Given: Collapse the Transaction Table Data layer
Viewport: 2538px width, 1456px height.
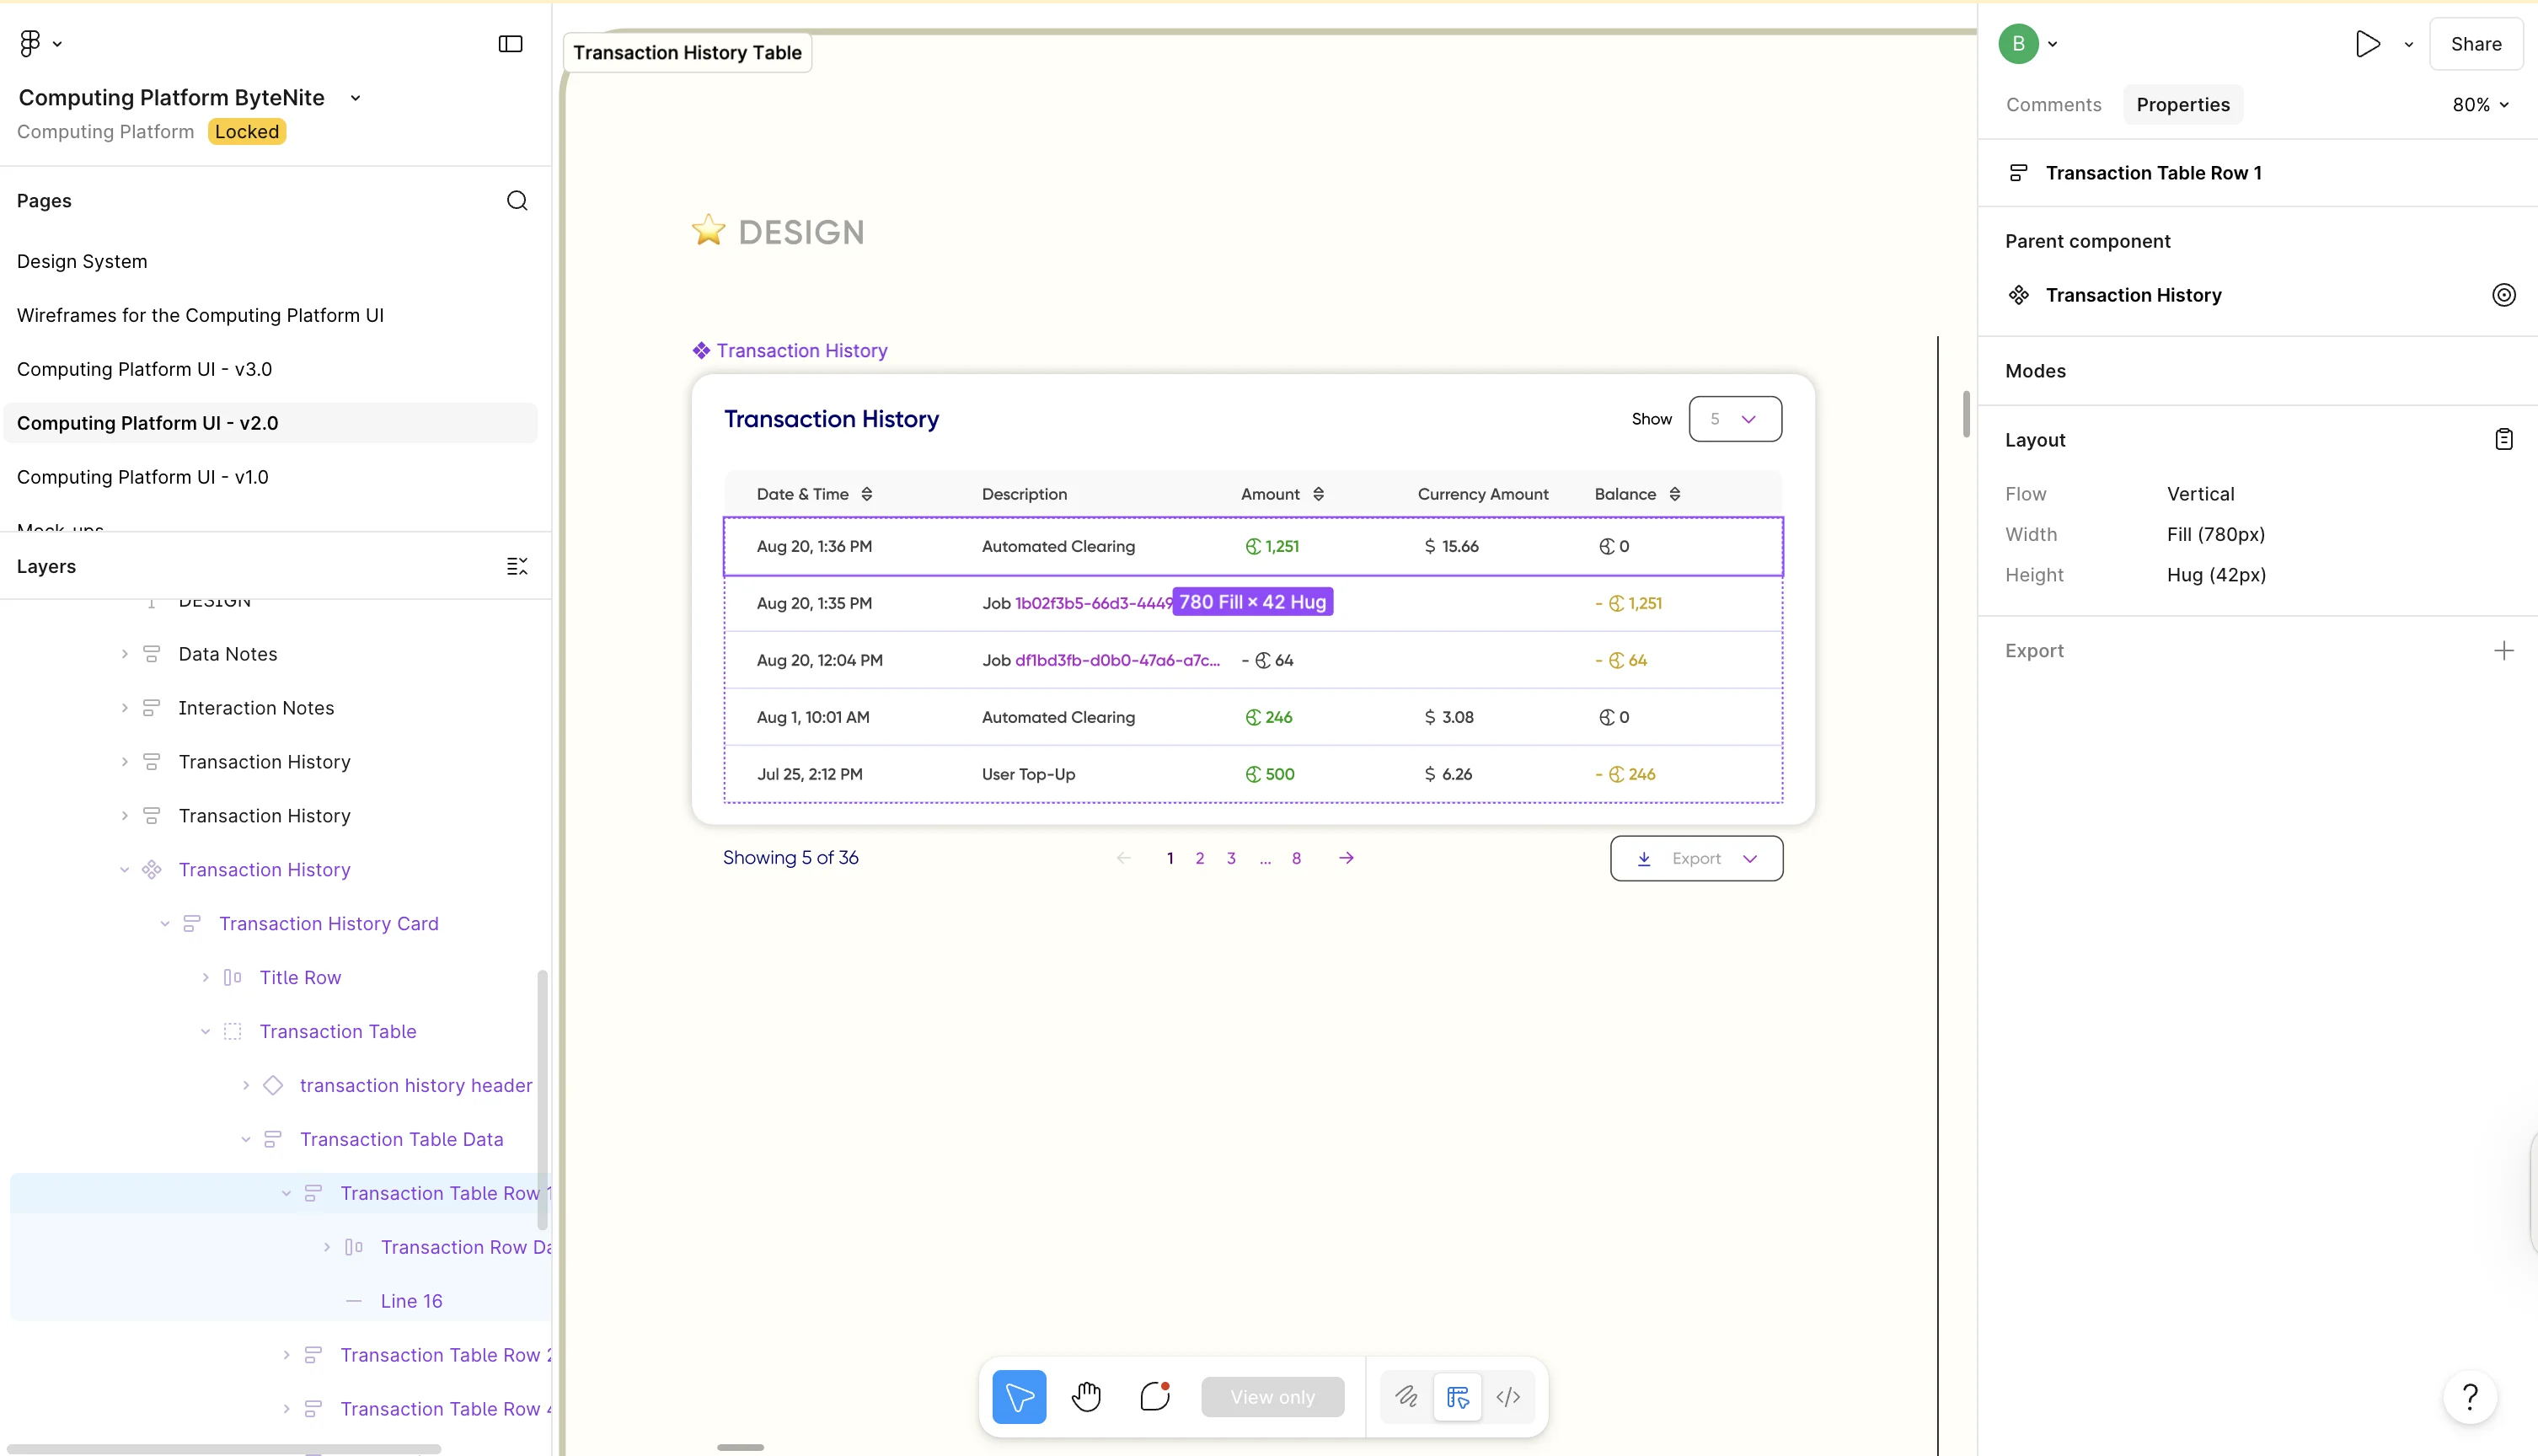Looking at the screenshot, I should click(245, 1140).
